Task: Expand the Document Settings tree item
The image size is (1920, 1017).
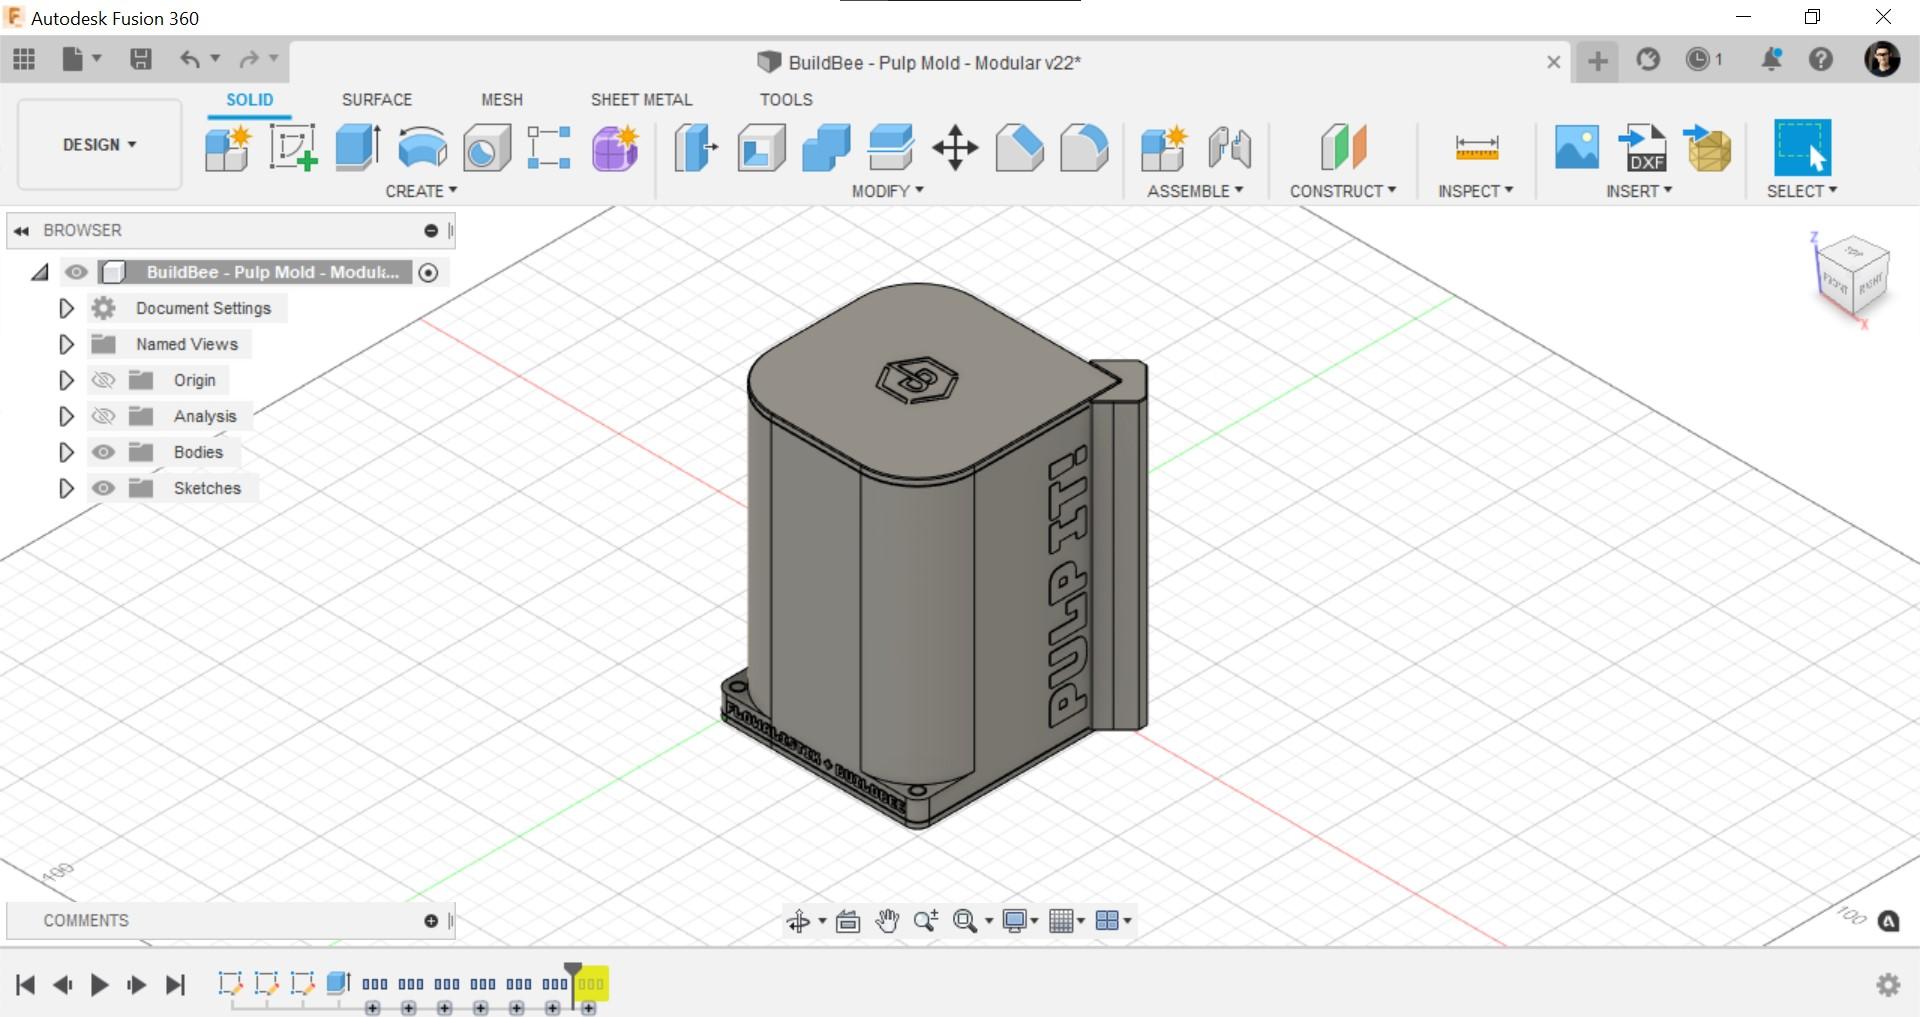Action: point(67,308)
